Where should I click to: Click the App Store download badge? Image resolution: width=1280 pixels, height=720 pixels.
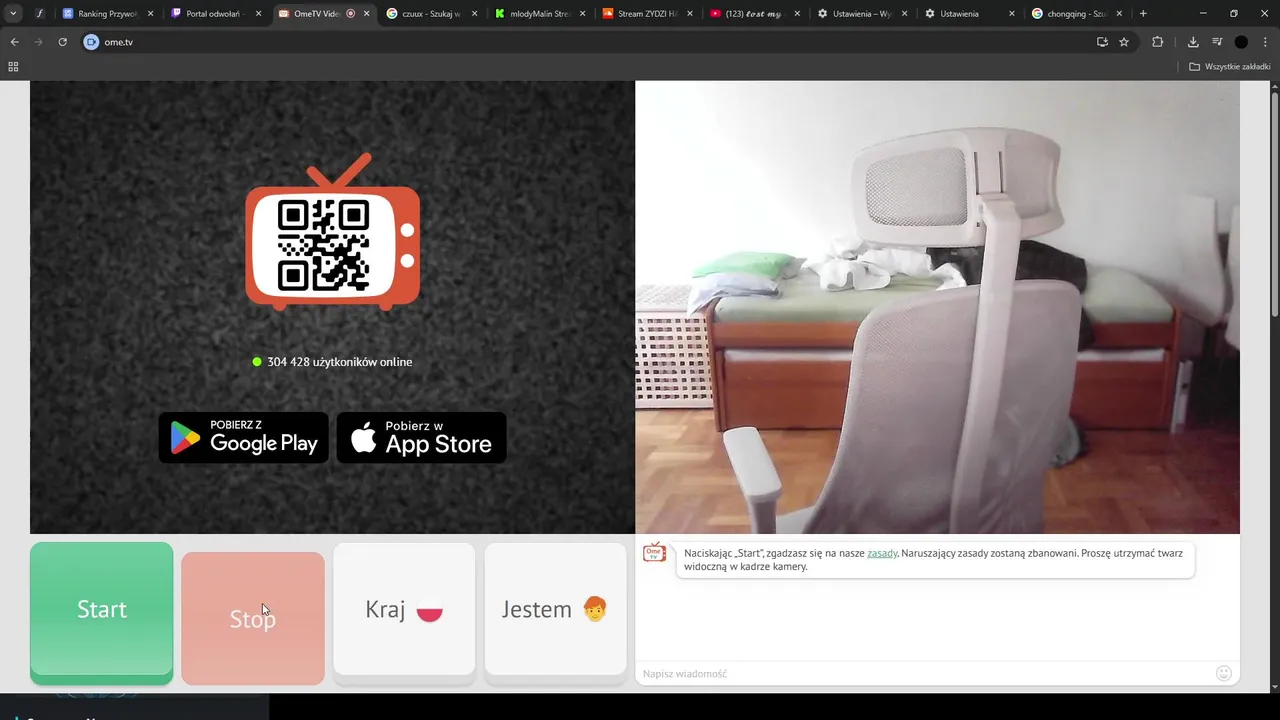point(421,437)
